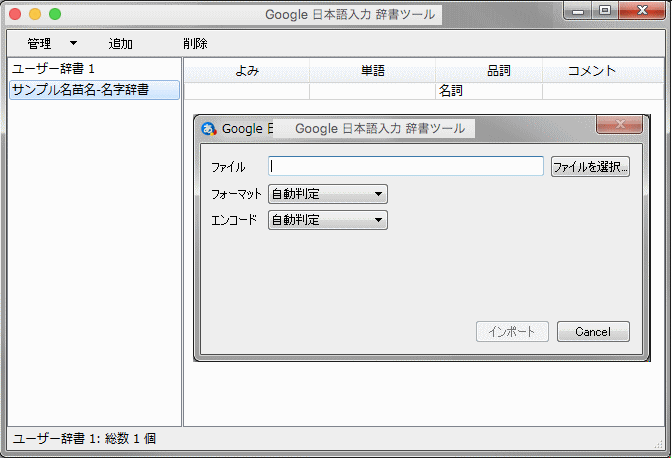Close the import dialog with its X button

619,124
